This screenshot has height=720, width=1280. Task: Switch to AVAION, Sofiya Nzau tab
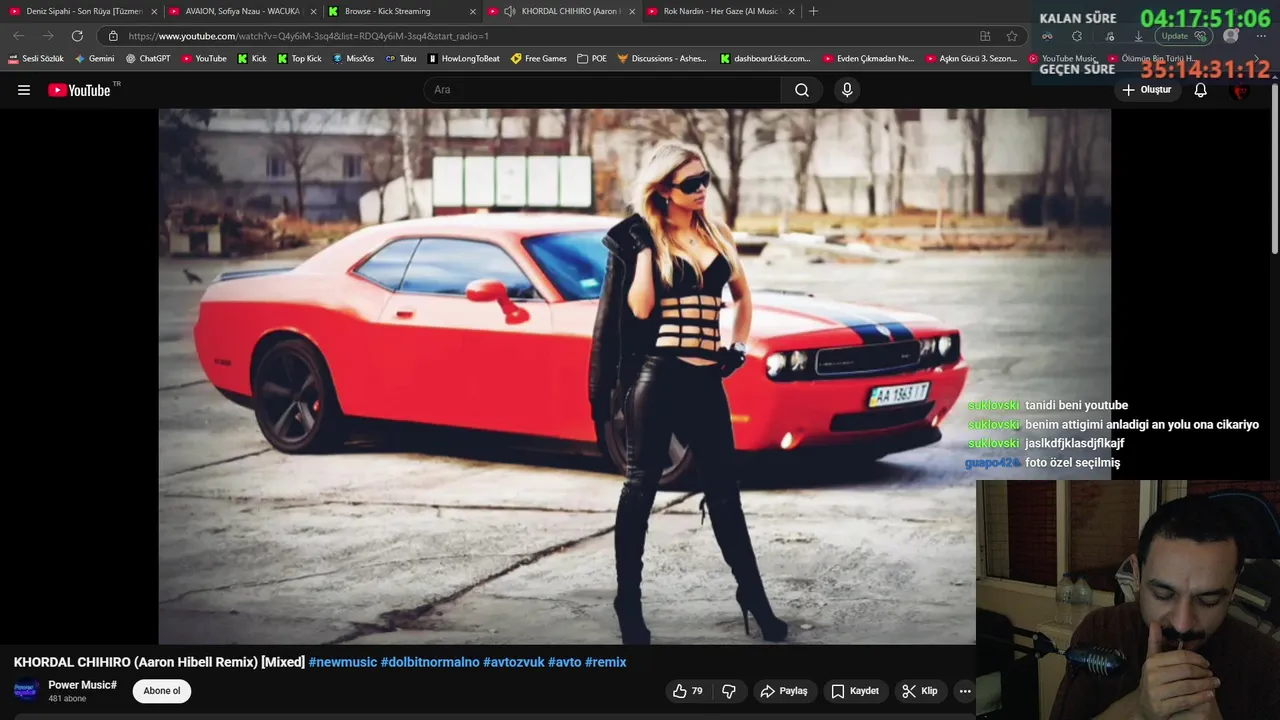(242, 11)
